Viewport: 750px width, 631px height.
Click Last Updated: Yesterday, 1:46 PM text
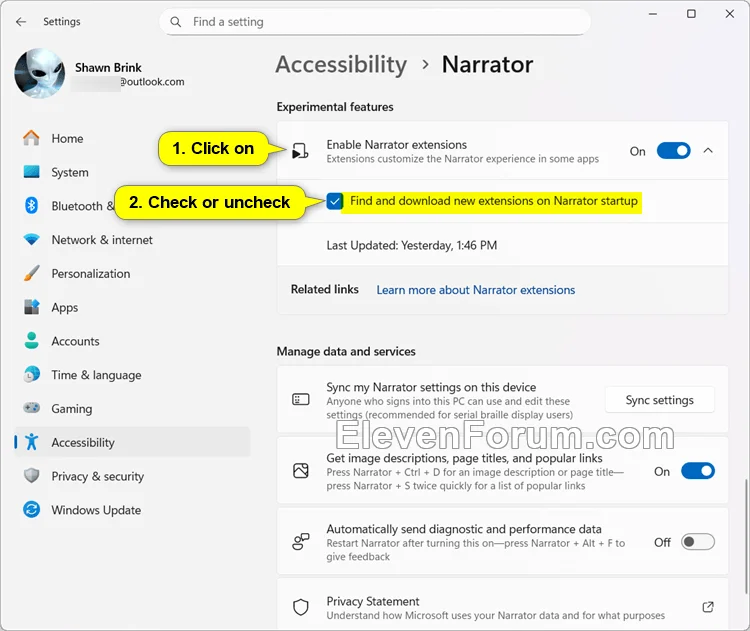(x=412, y=245)
